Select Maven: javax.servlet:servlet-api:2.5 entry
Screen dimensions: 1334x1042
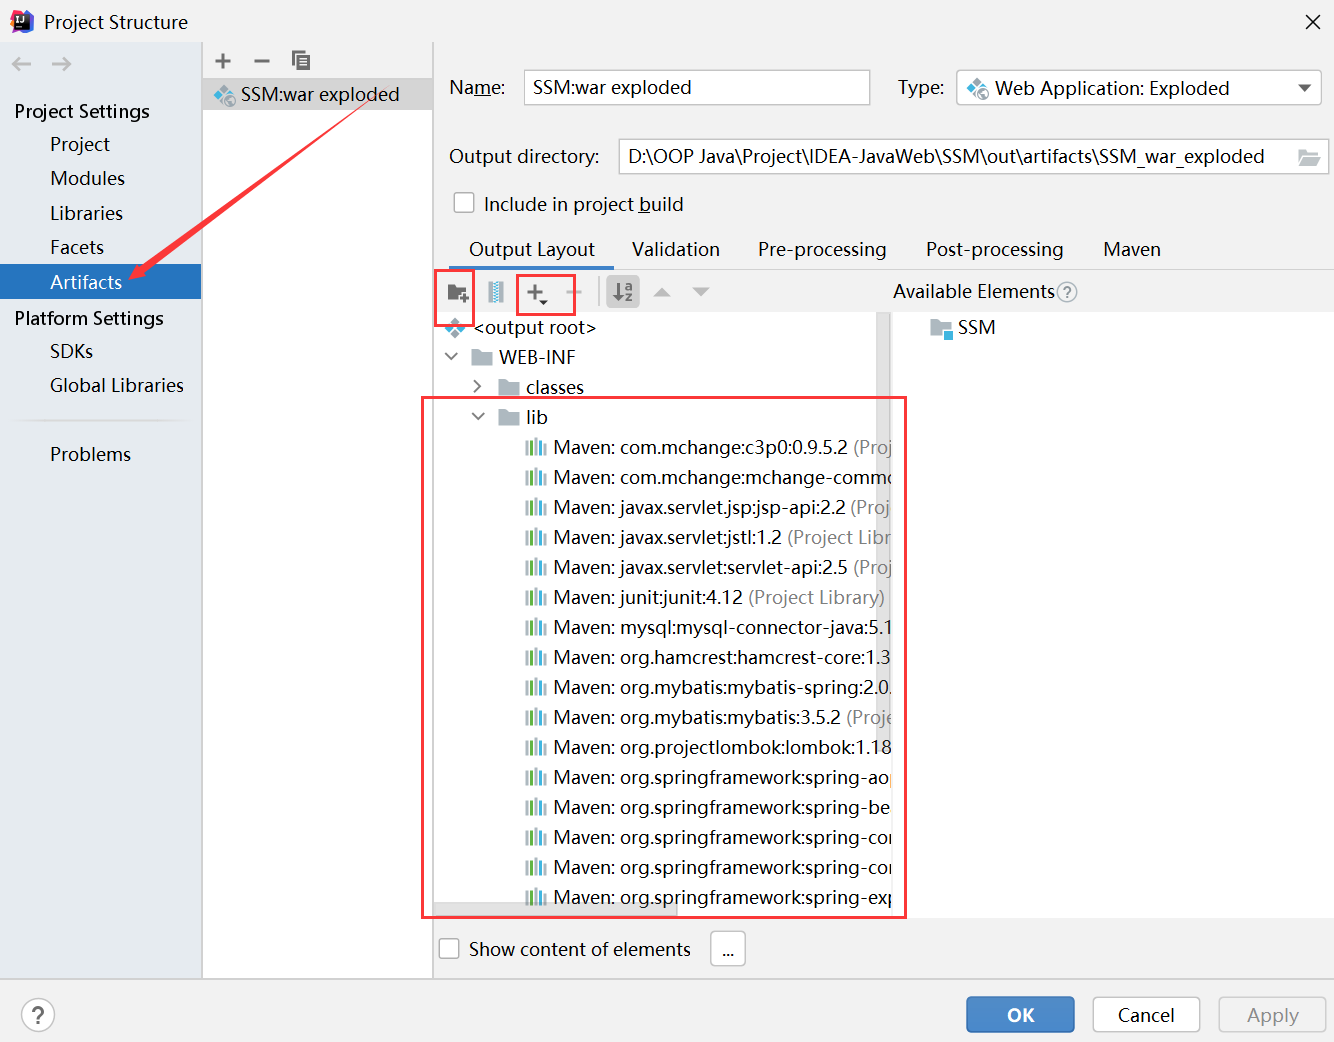click(707, 567)
